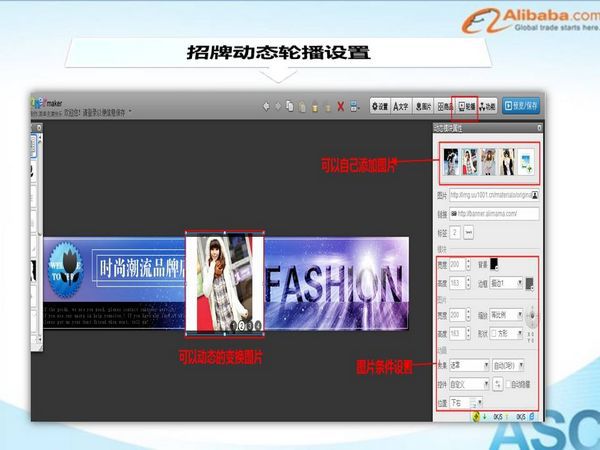This screenshot has width=600, height=450.
Task: Select the fourth carousel thumbnail in black
Action: click(x=507, y=162)
